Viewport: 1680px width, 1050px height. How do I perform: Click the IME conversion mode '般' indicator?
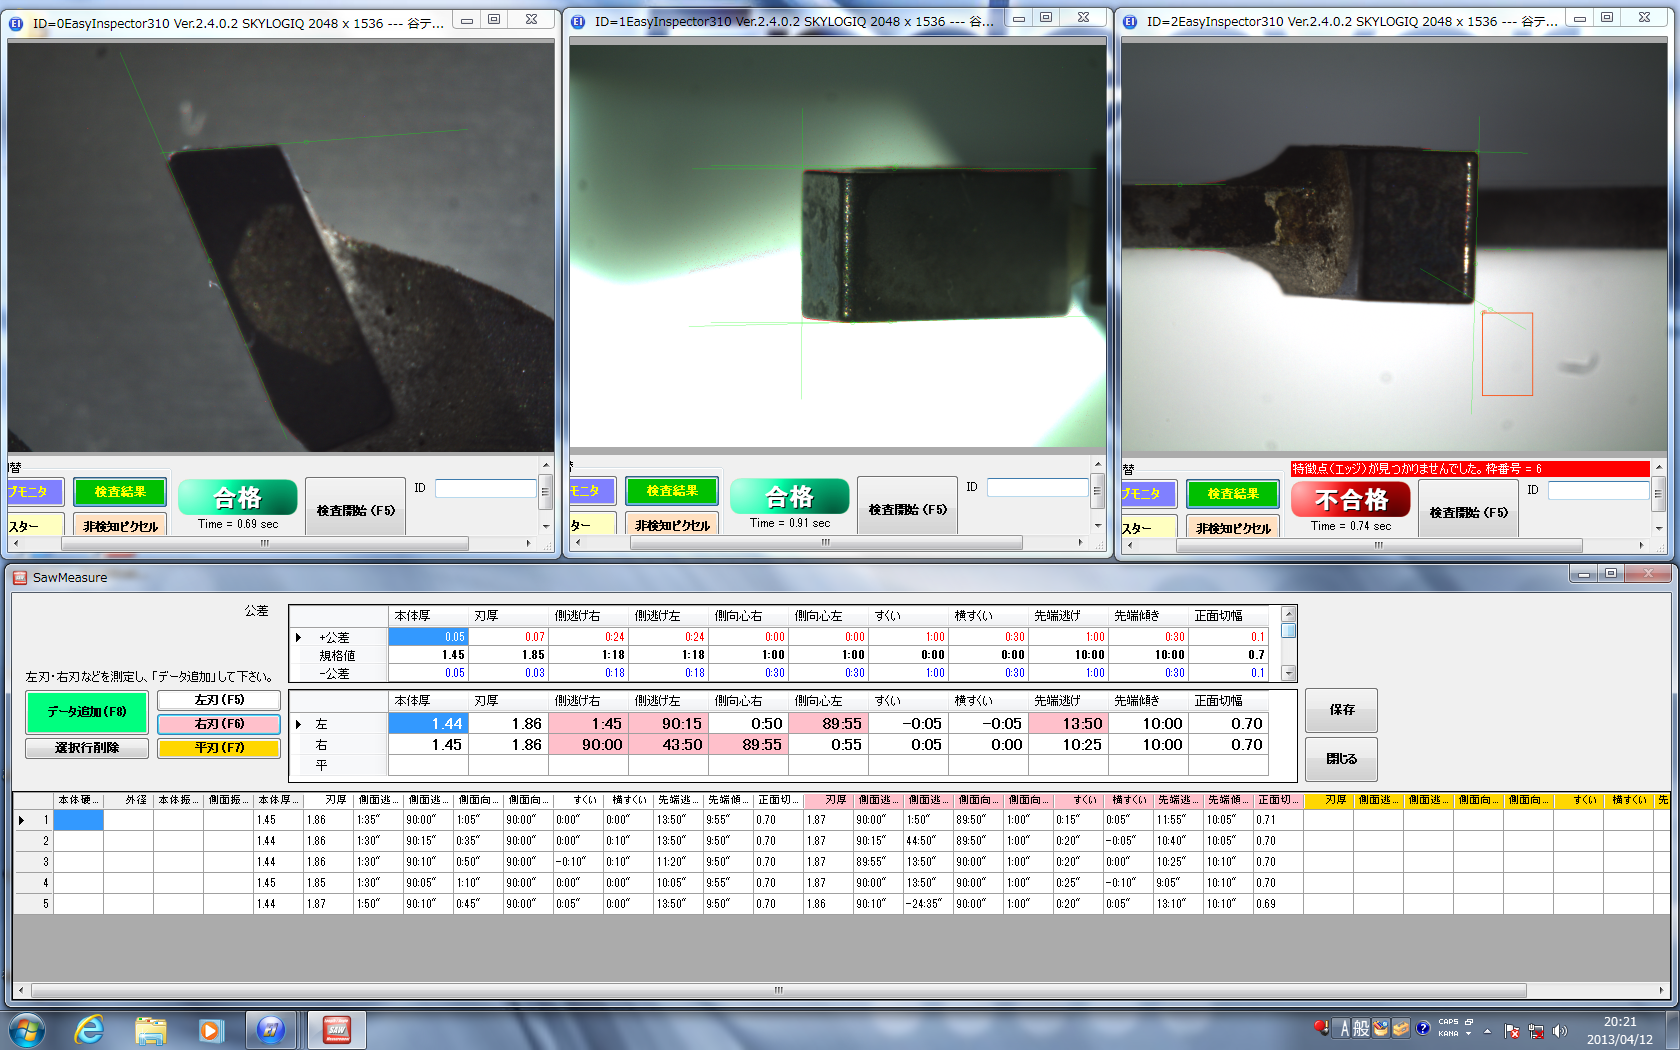click(1361, 1029)
